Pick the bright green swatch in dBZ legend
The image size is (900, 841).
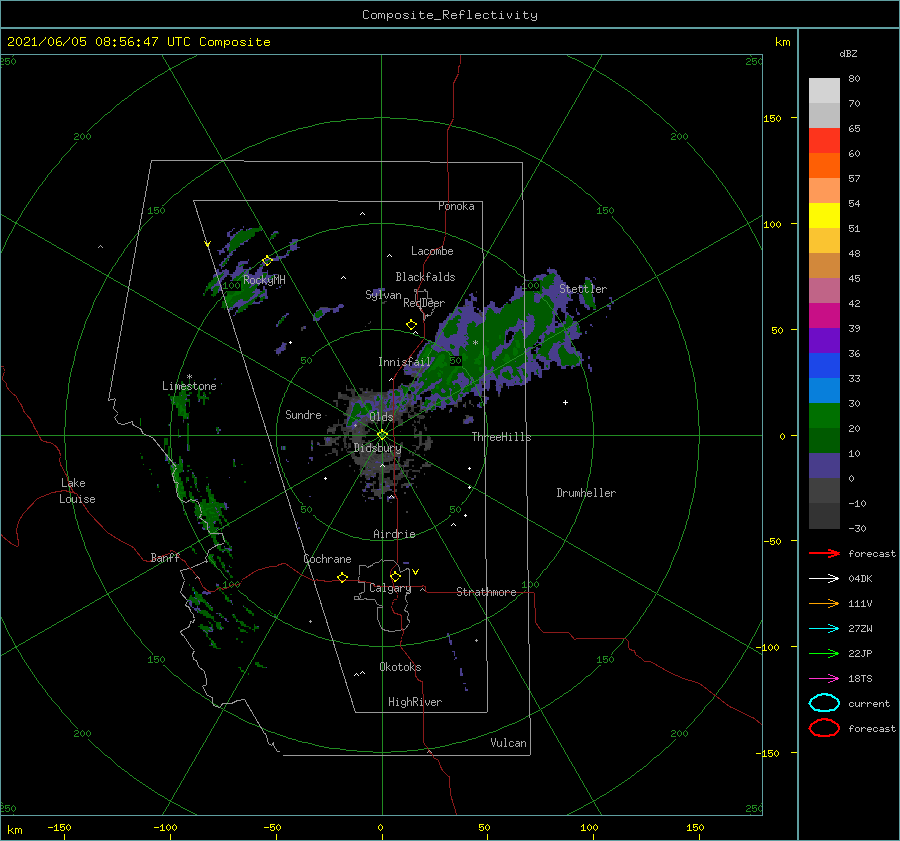pos(824,416)
